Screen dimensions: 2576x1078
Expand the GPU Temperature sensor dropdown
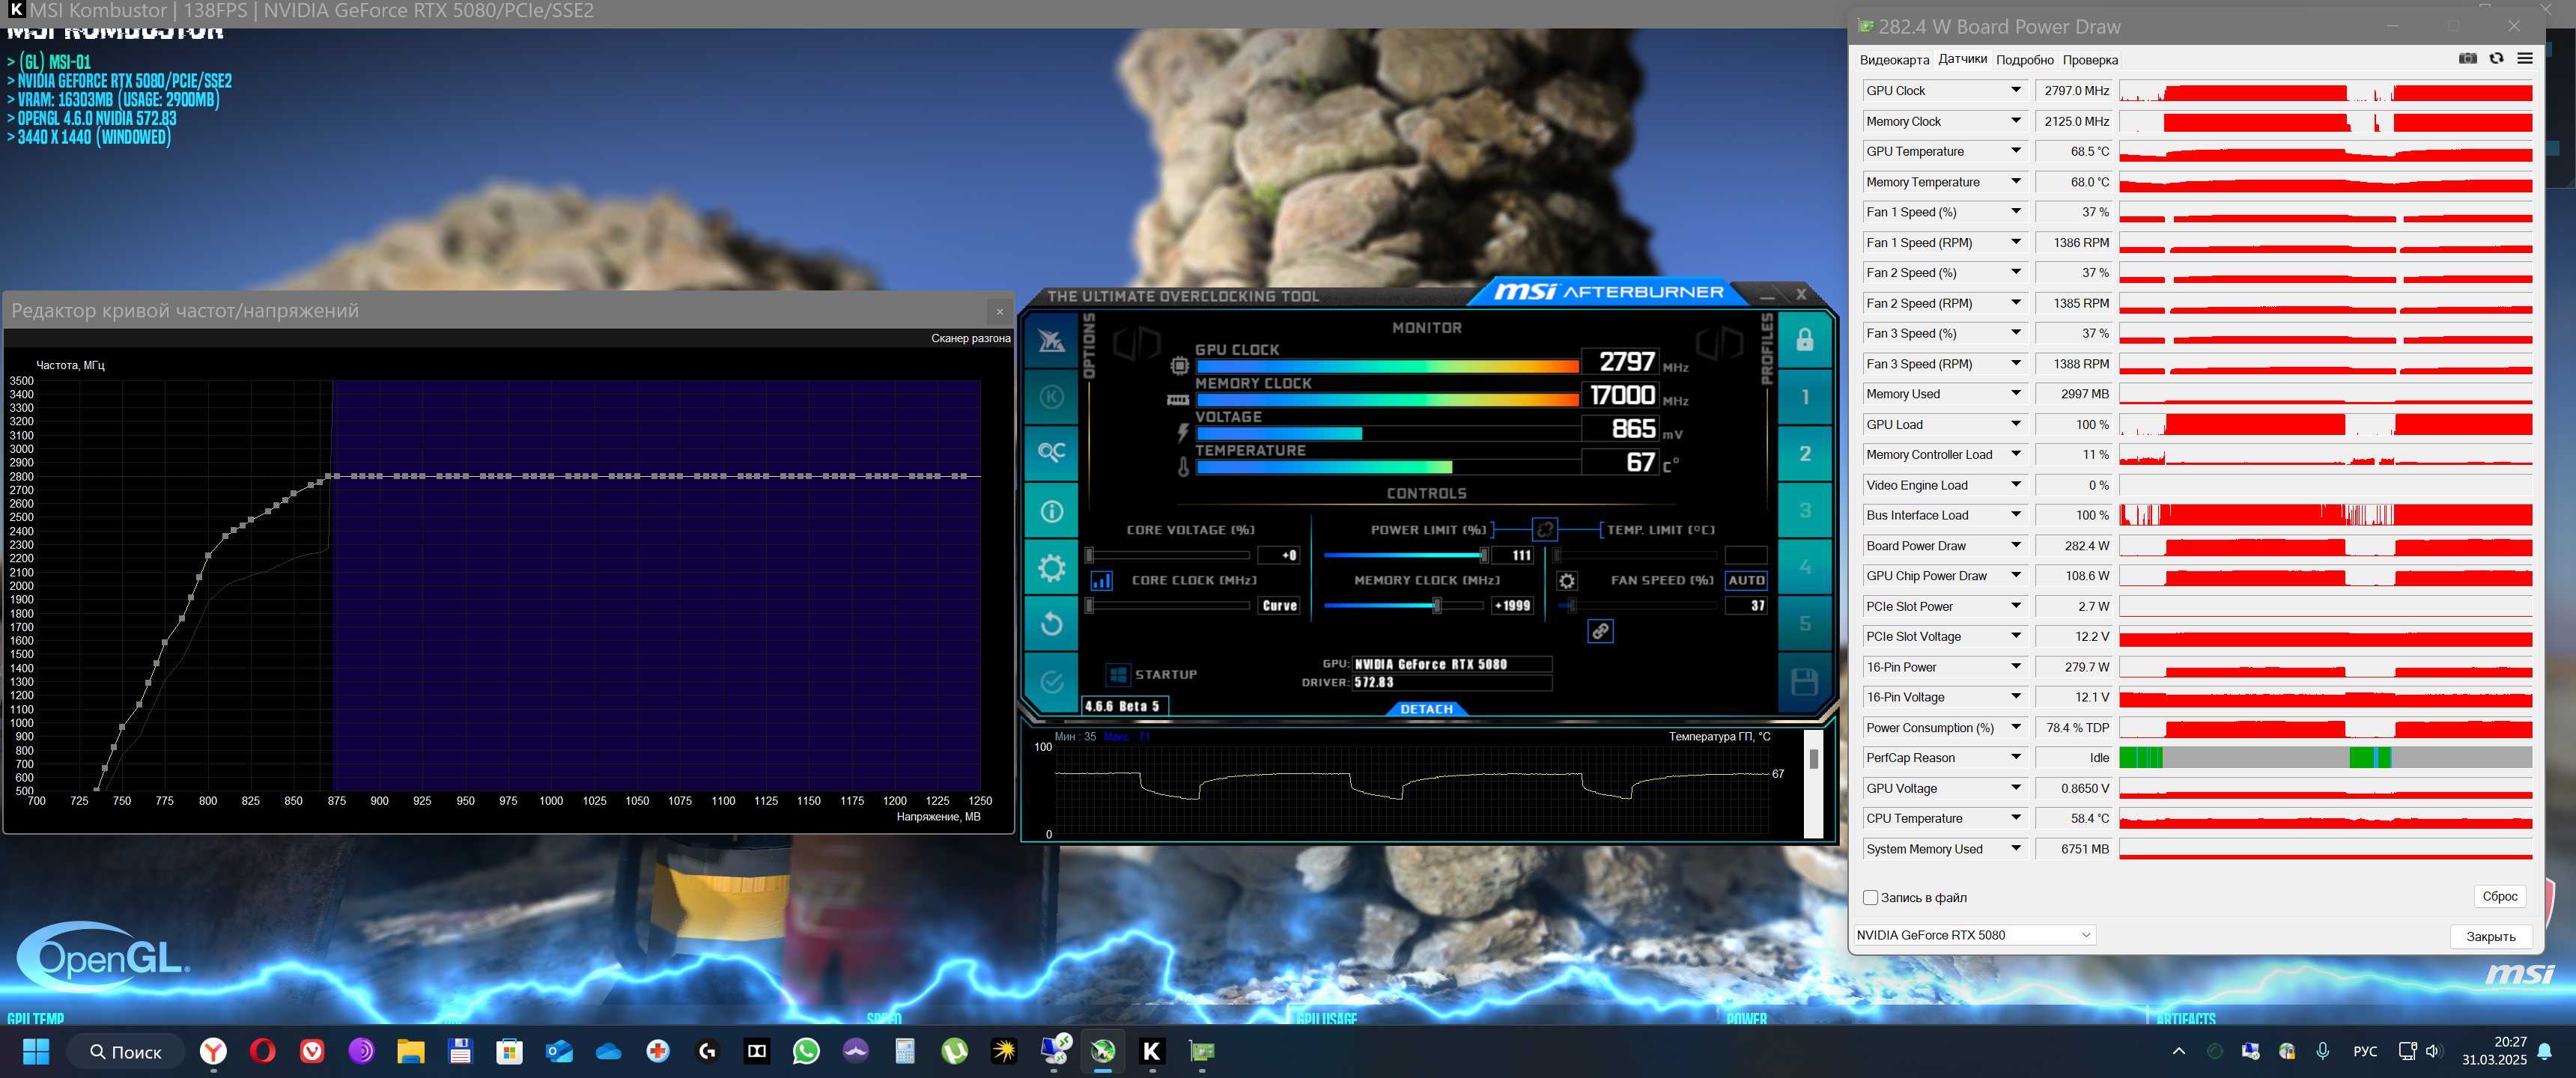pyautogui.click(x=2016, y=151)
